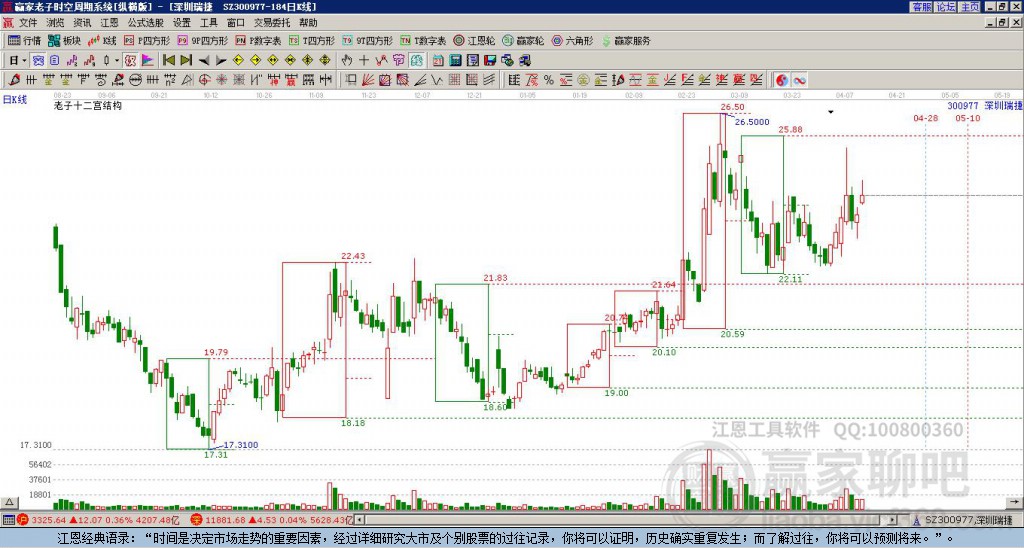The image size is (1024, 548).
Task: Open the 江恩 menu
Action: coord(109,23)
